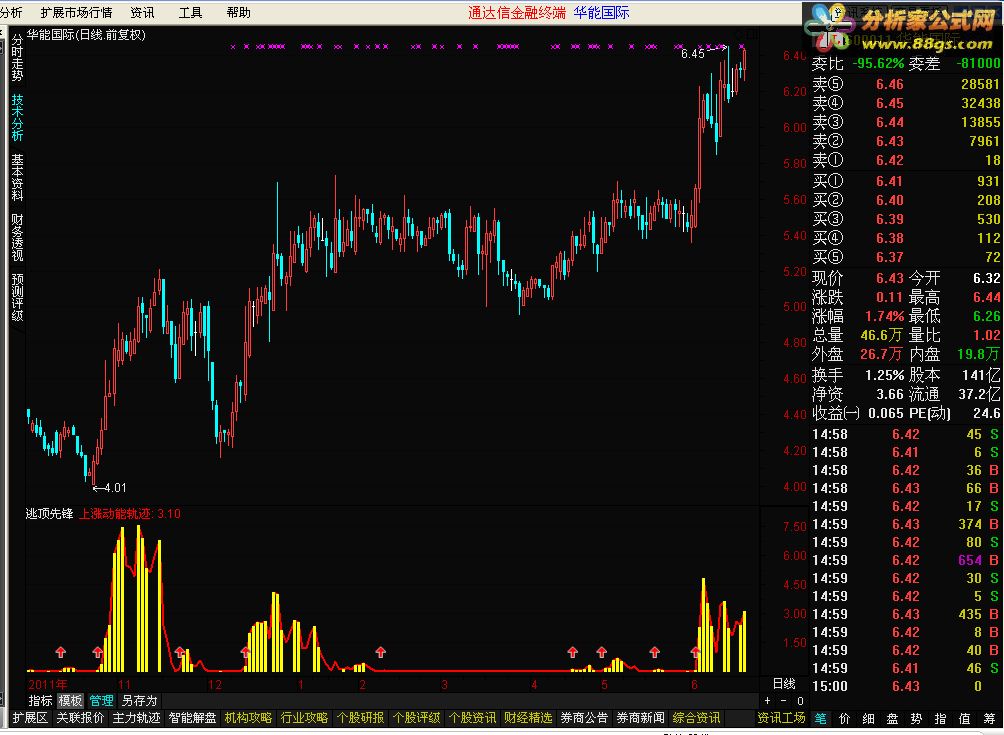This screenshot has width=1004, height=735.
Task: Click the 6.45 high price marker
Action: click(x=692, y=54)
